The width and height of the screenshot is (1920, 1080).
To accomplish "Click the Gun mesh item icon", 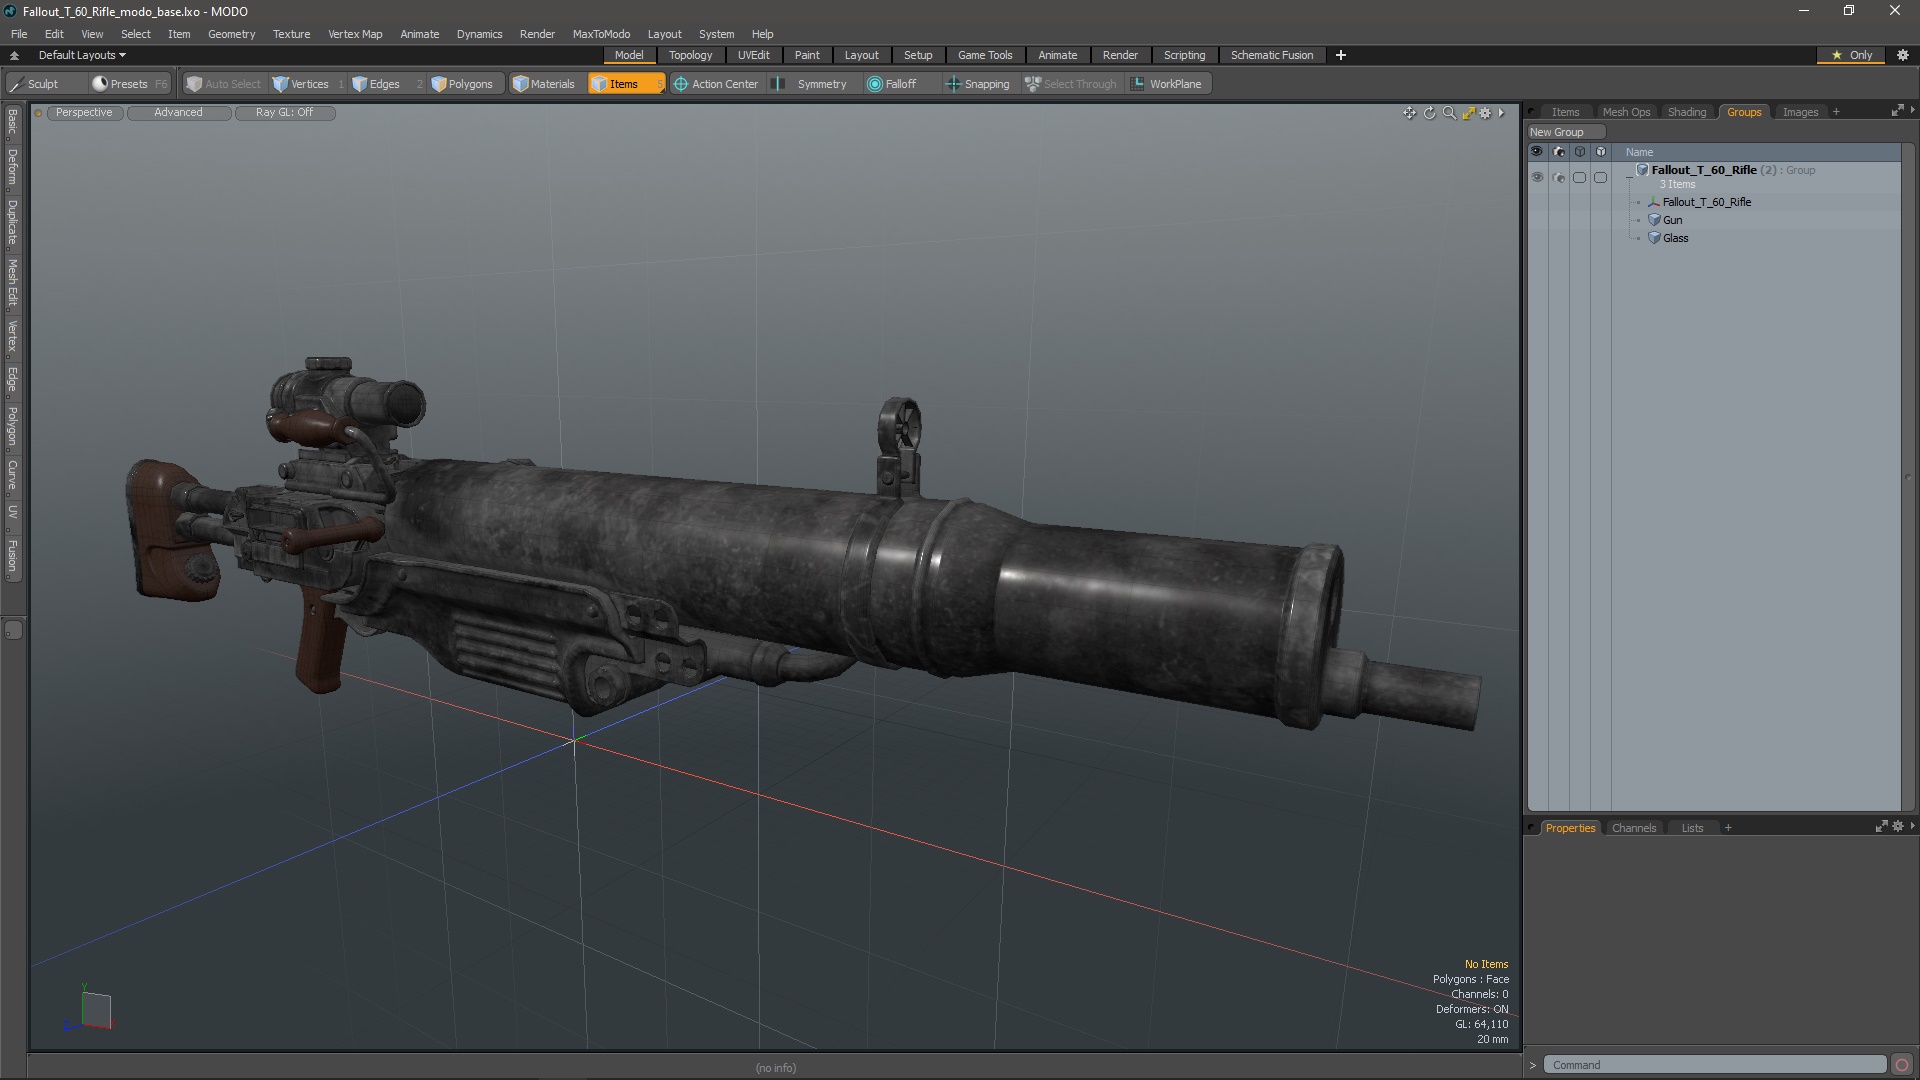I will [x=1654, y=220].
